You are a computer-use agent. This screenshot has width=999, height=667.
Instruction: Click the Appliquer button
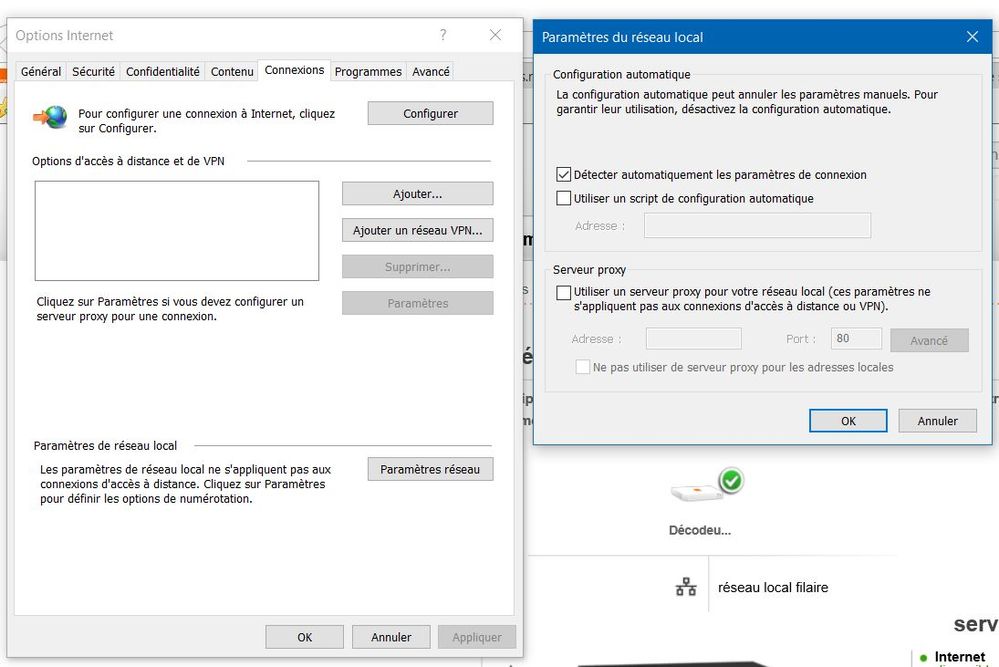coord(477,637)
